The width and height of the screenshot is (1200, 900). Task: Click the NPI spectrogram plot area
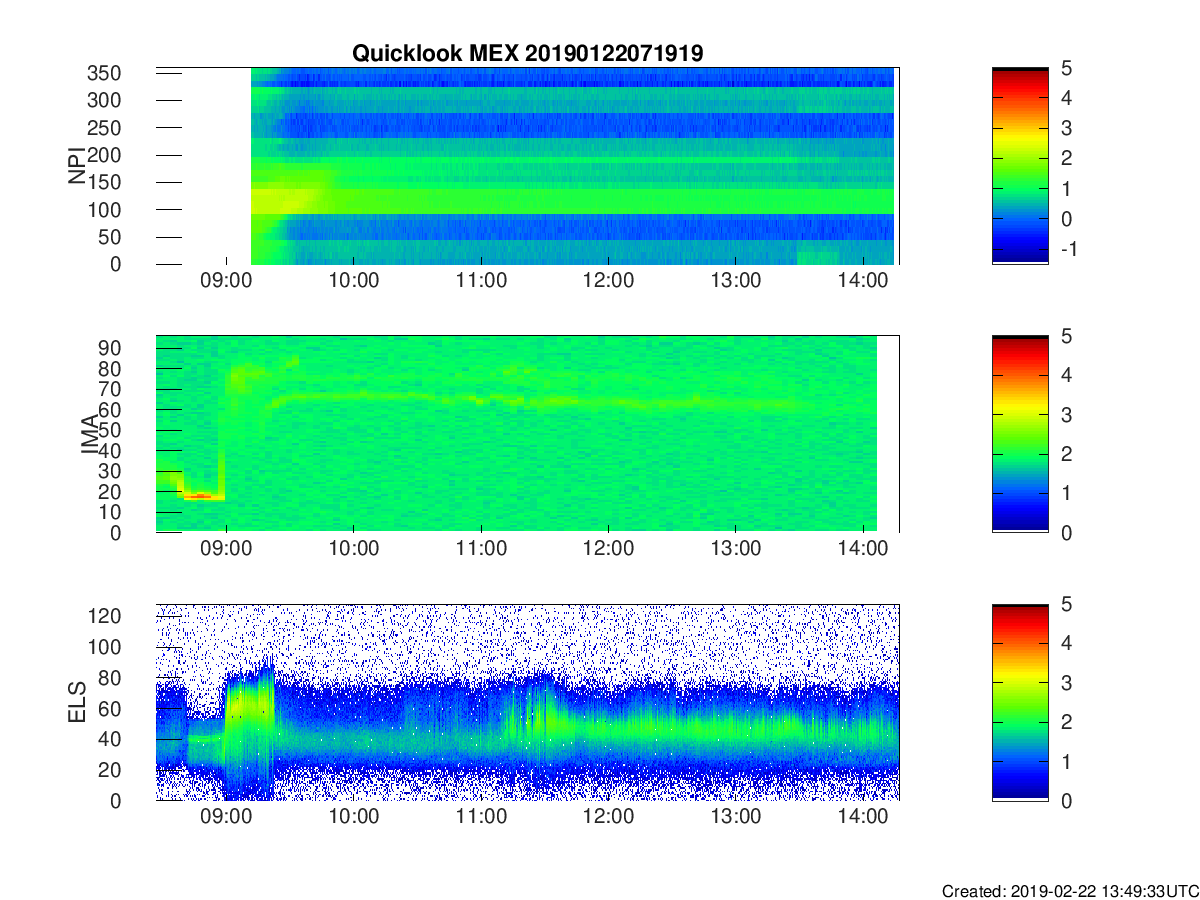click(x=527, y=166)
